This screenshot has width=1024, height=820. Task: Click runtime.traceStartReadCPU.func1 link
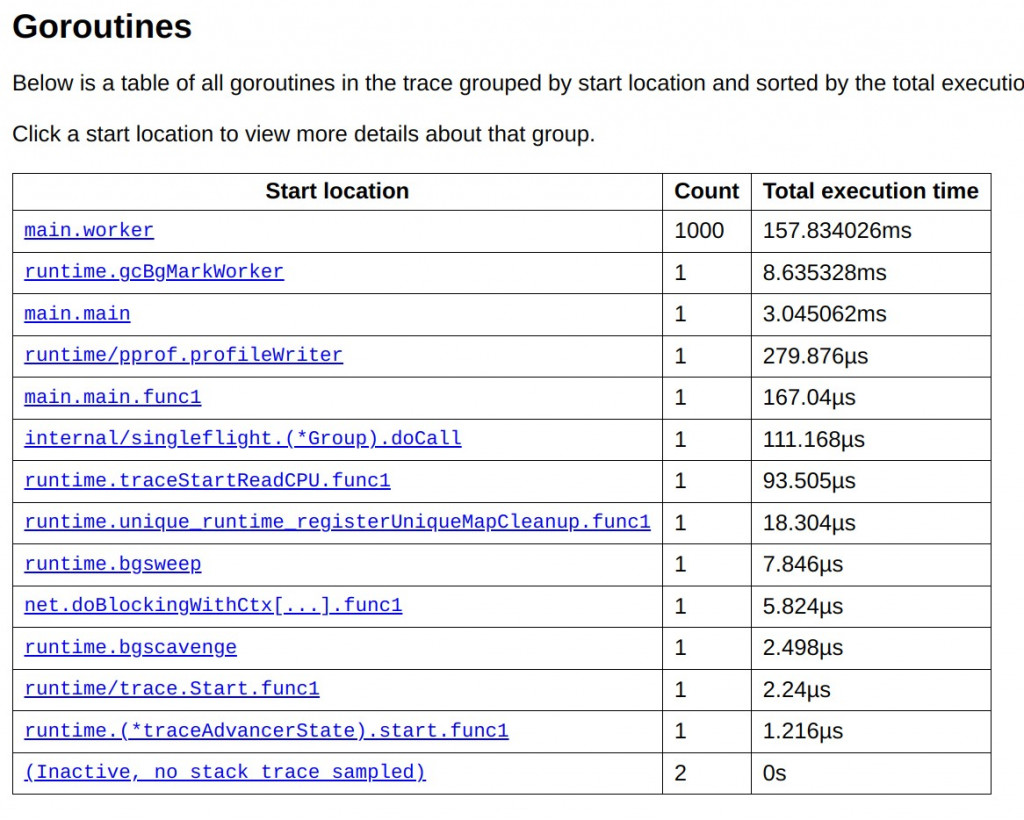(207, 481)
